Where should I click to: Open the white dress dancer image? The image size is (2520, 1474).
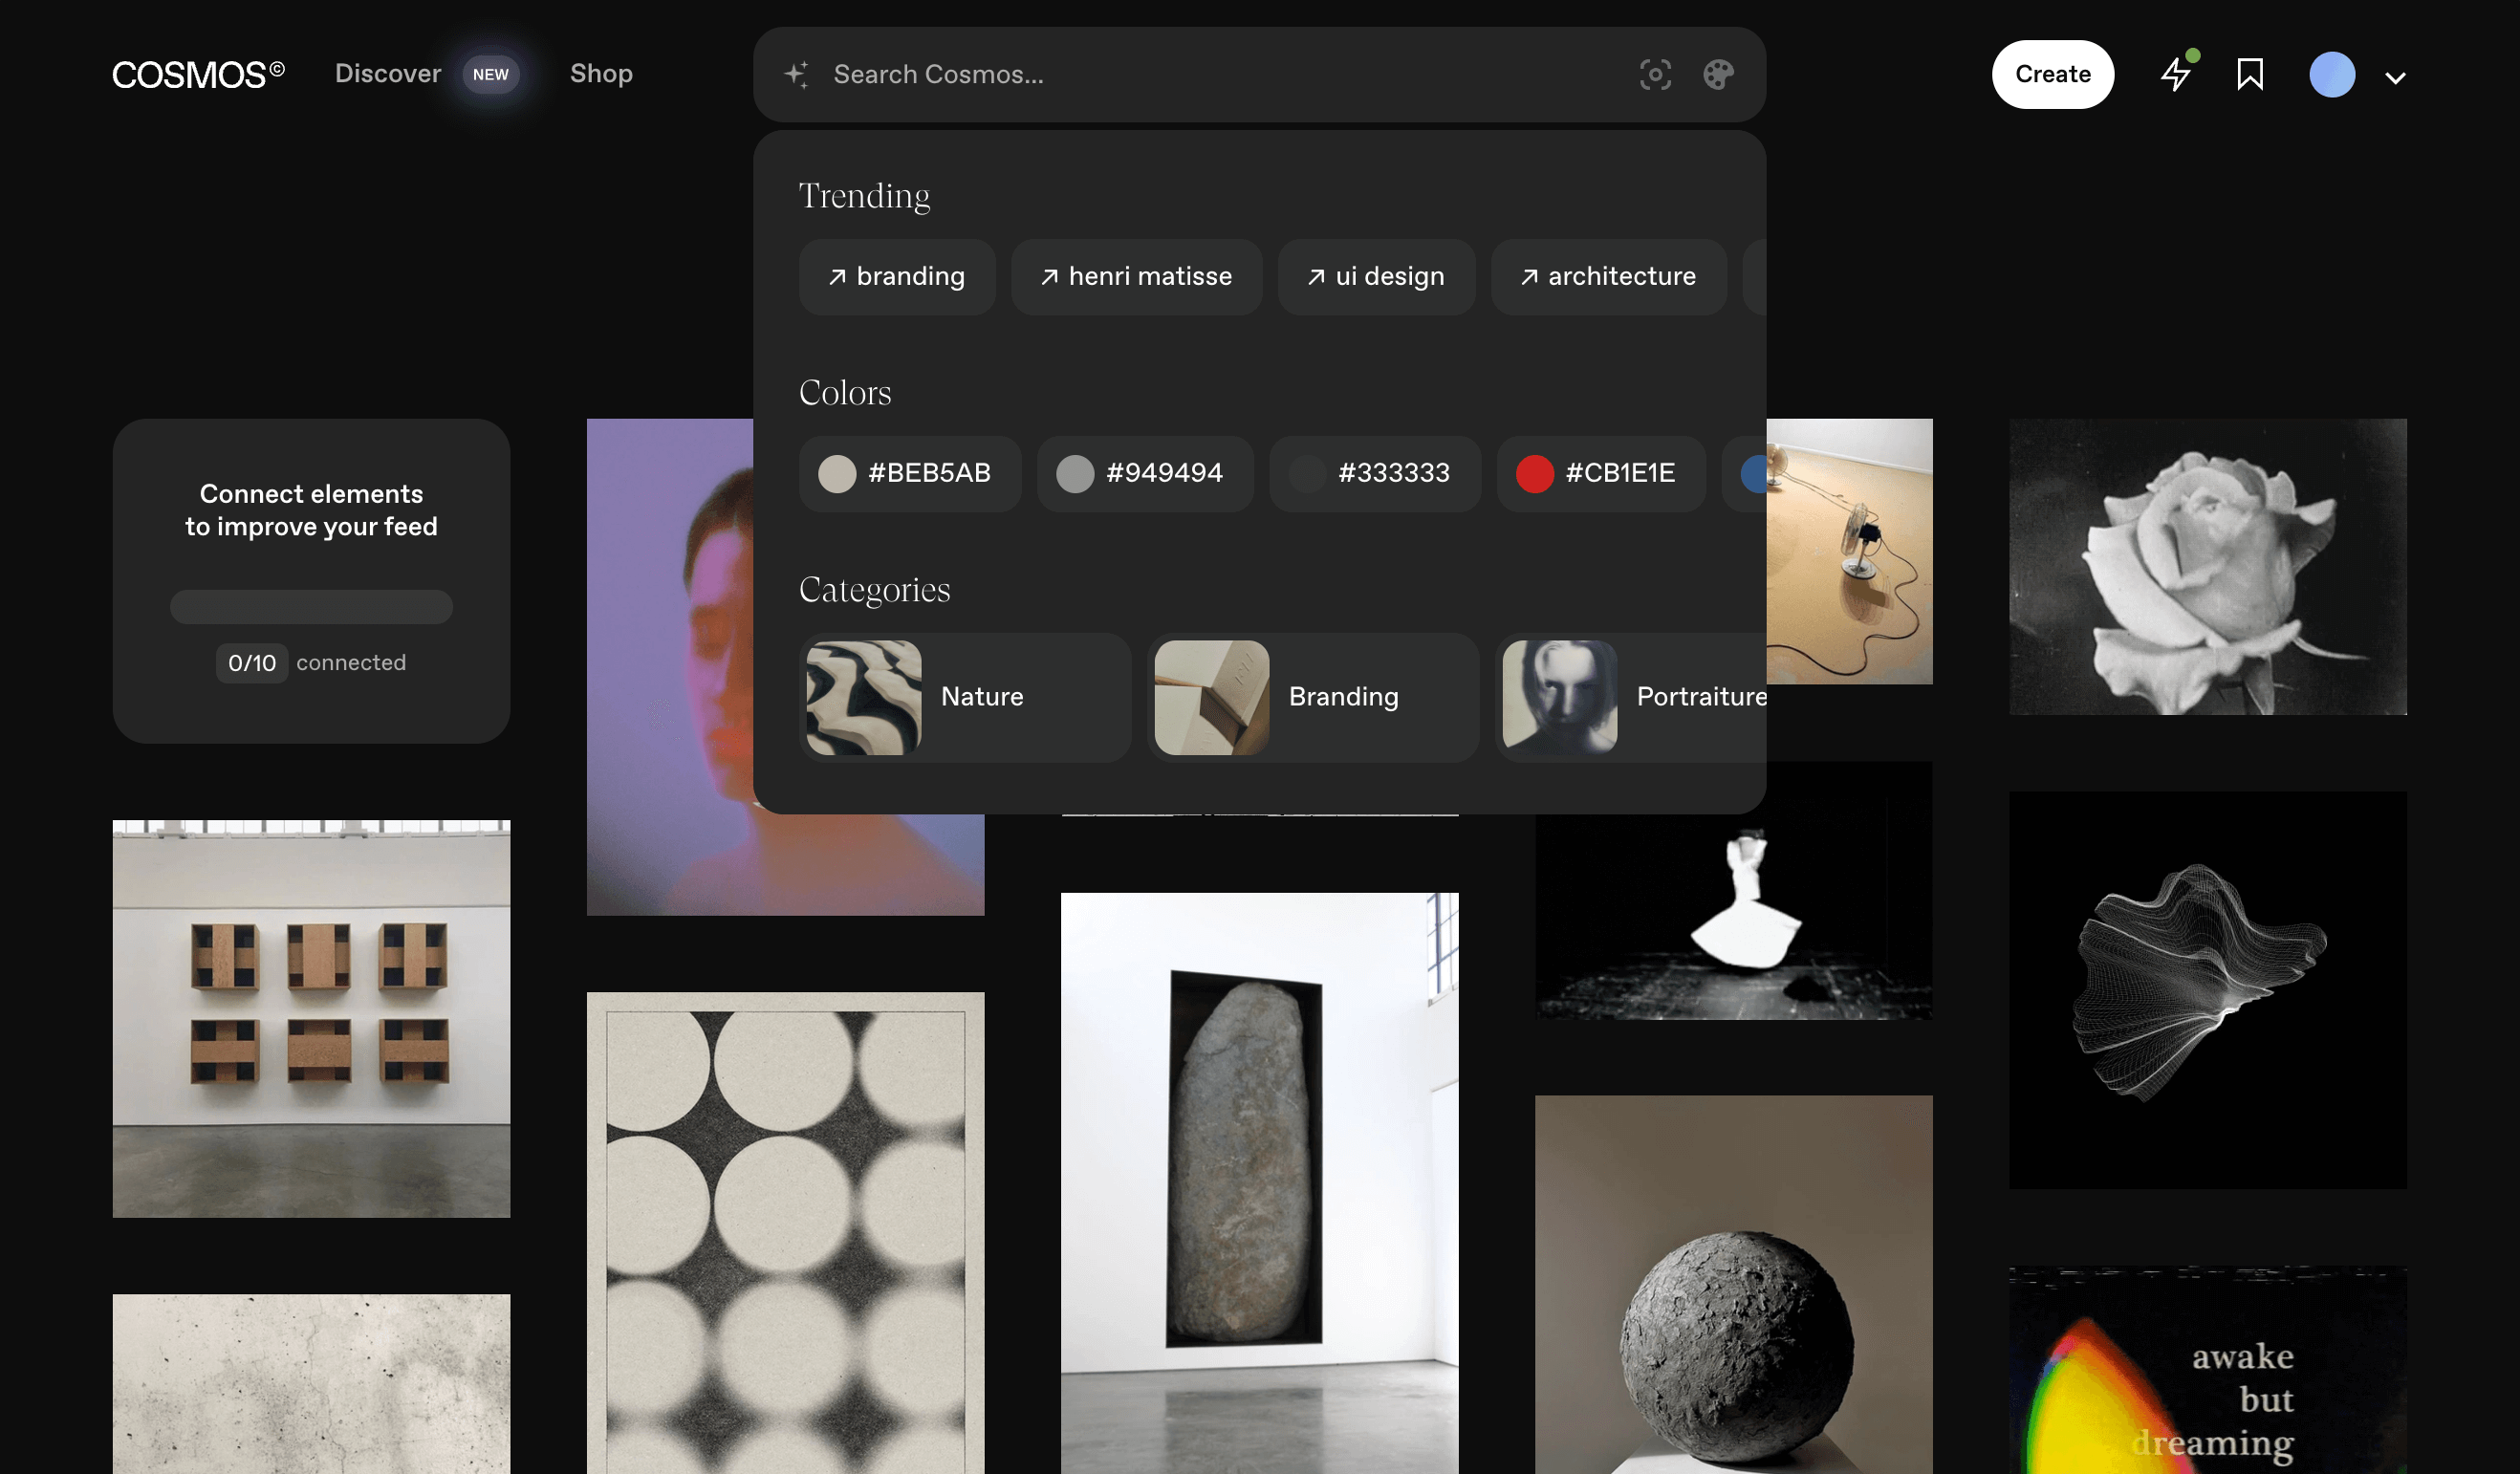(1733, 916)
